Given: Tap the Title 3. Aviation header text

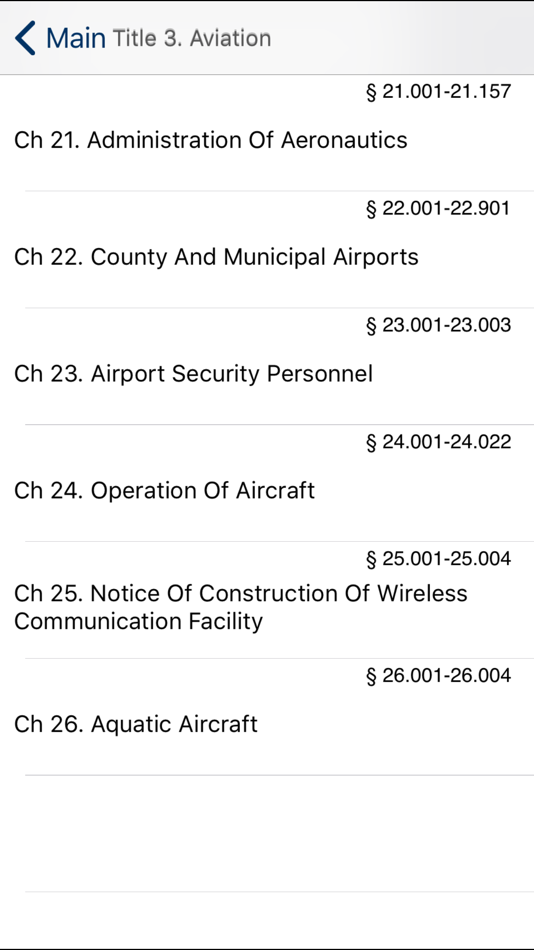Looking at the screenshot, I should [192, 38].
